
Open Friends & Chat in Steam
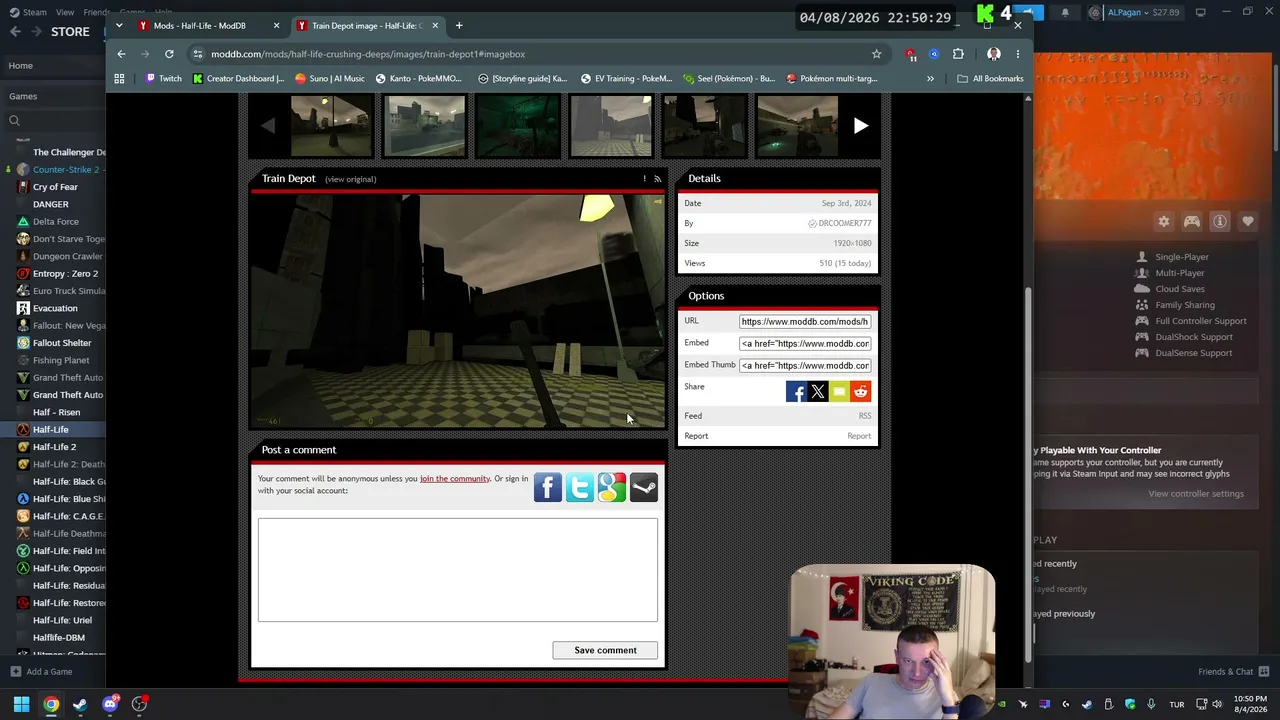[1233, 672]
